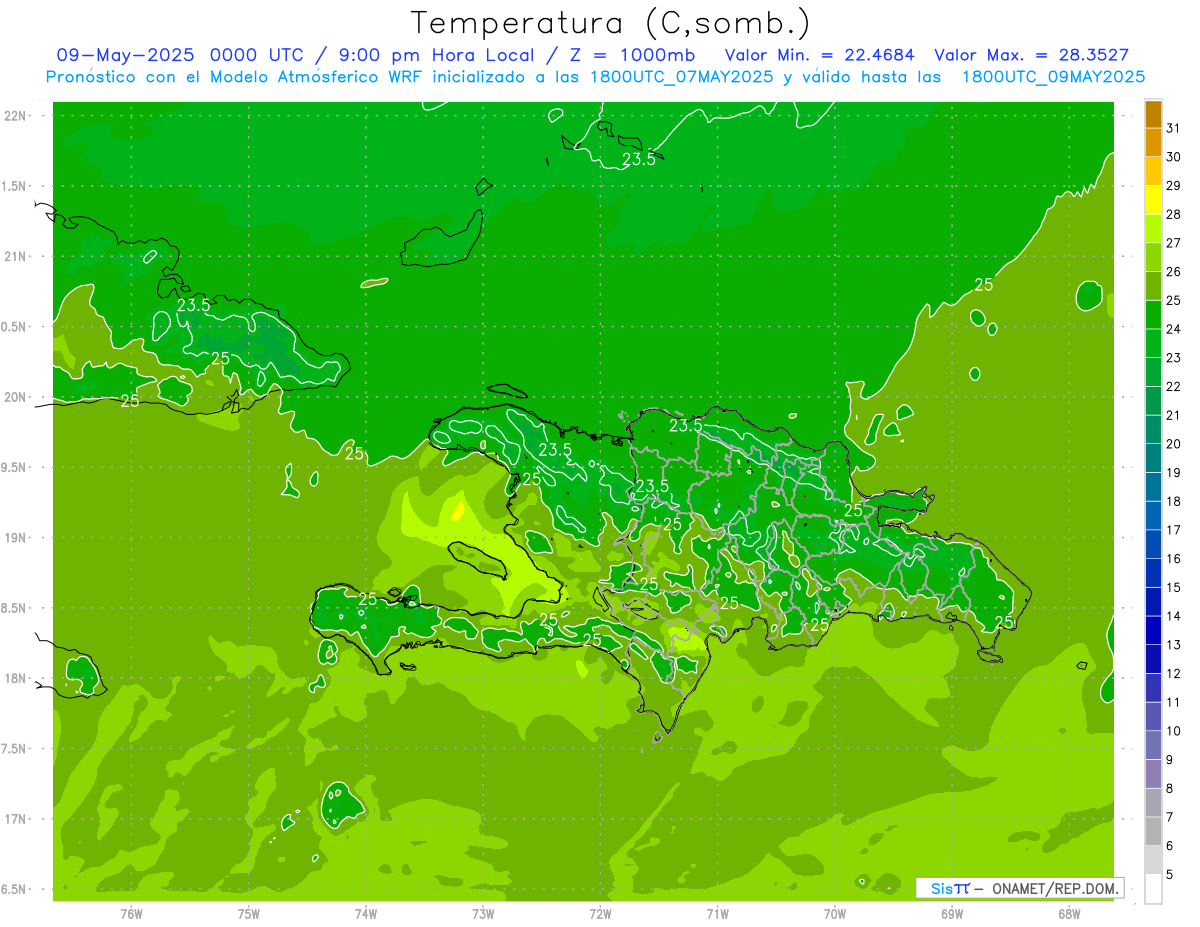
Task: Click the color bar label '5'
Action: 1170,875
